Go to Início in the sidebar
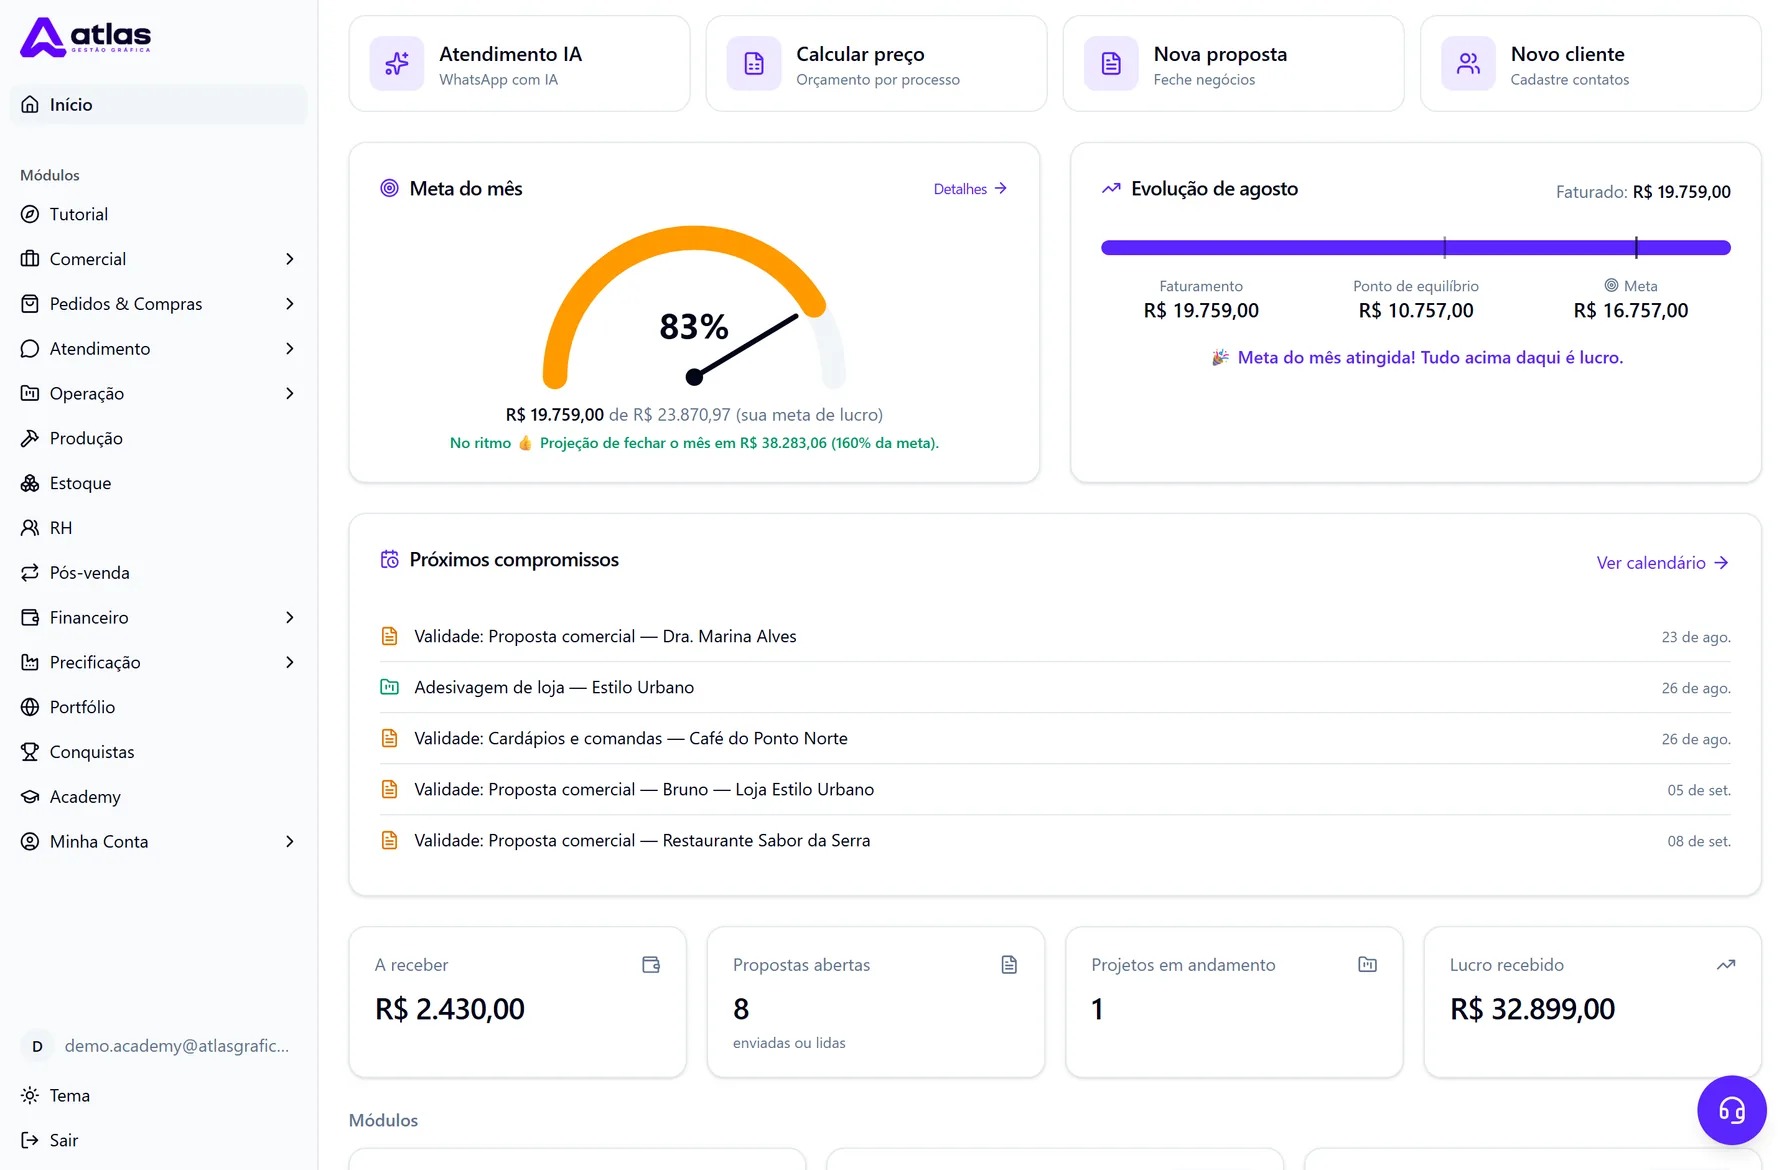Image resolution: width=1792 pixels, height=1170 pixels. point(159,105)
